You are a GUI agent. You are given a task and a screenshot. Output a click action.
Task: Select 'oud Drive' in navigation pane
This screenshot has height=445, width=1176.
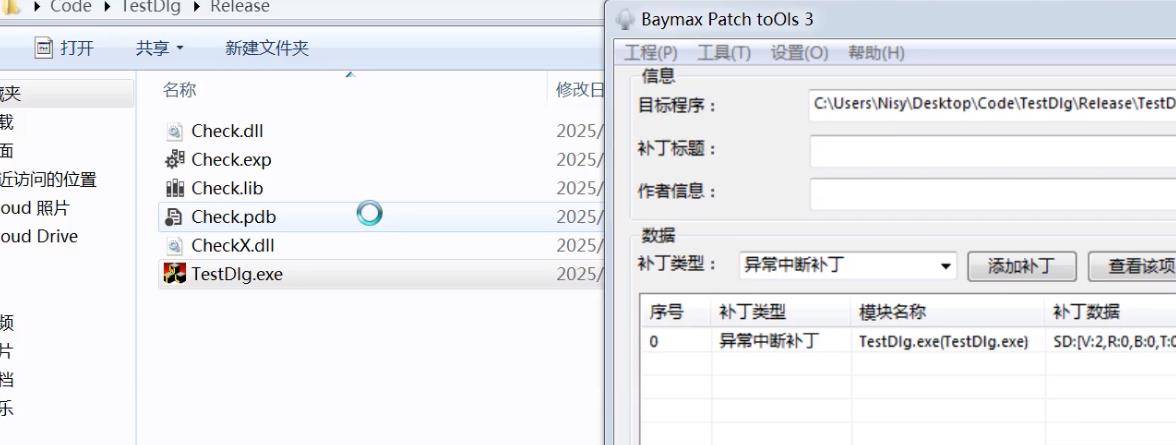point(39,236)
